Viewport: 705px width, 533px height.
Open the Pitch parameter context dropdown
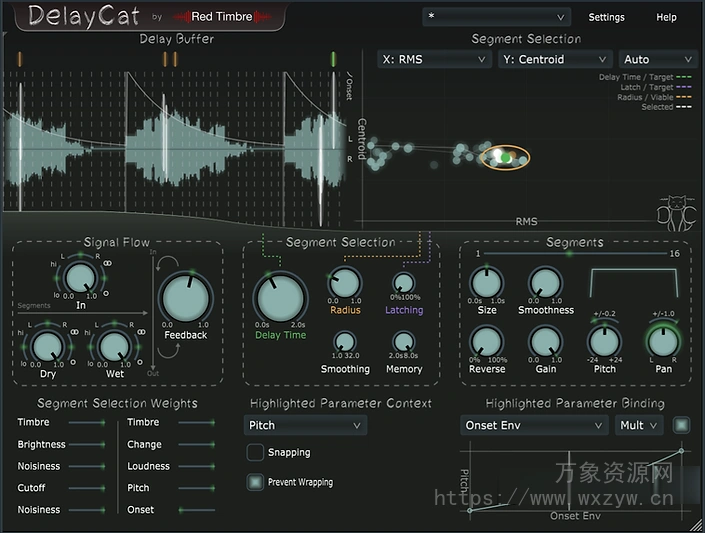(x=306, y=425)
